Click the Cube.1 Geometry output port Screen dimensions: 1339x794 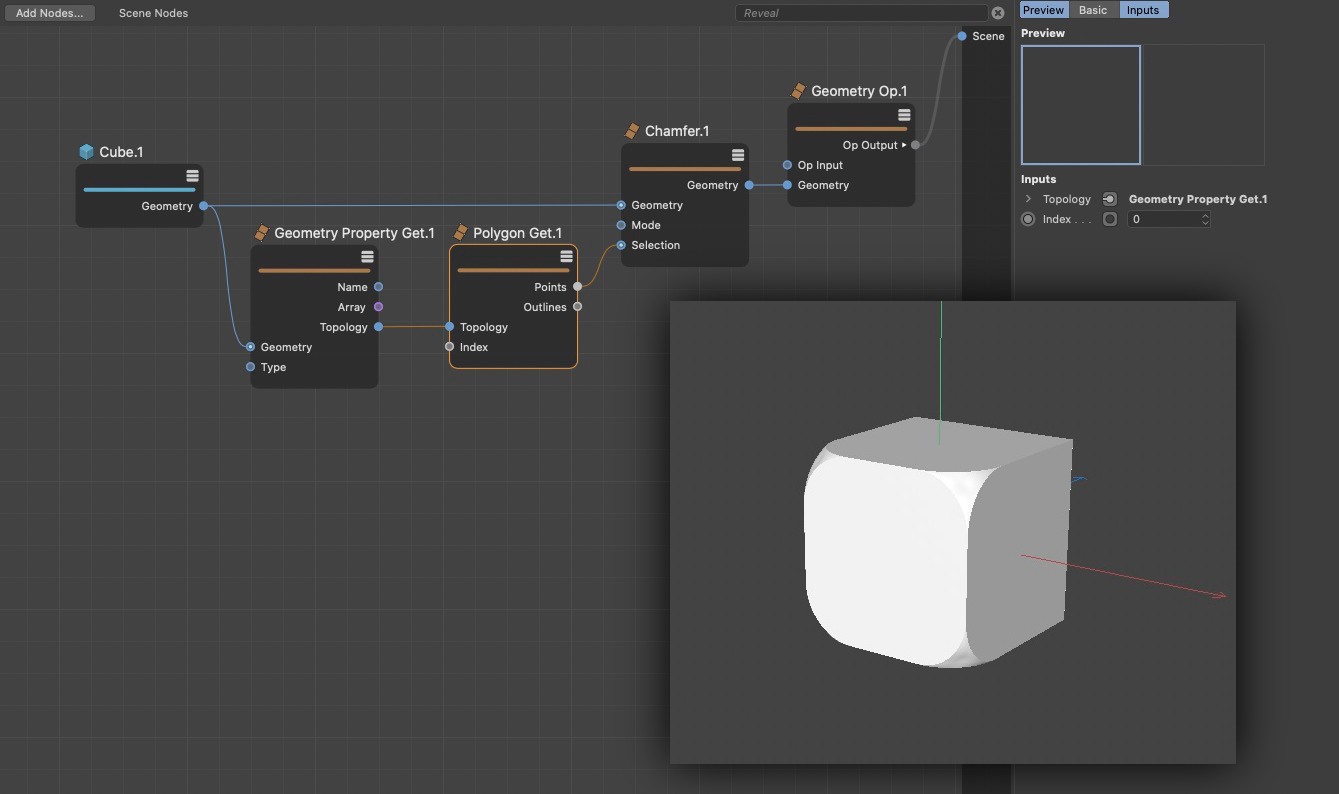203,206
